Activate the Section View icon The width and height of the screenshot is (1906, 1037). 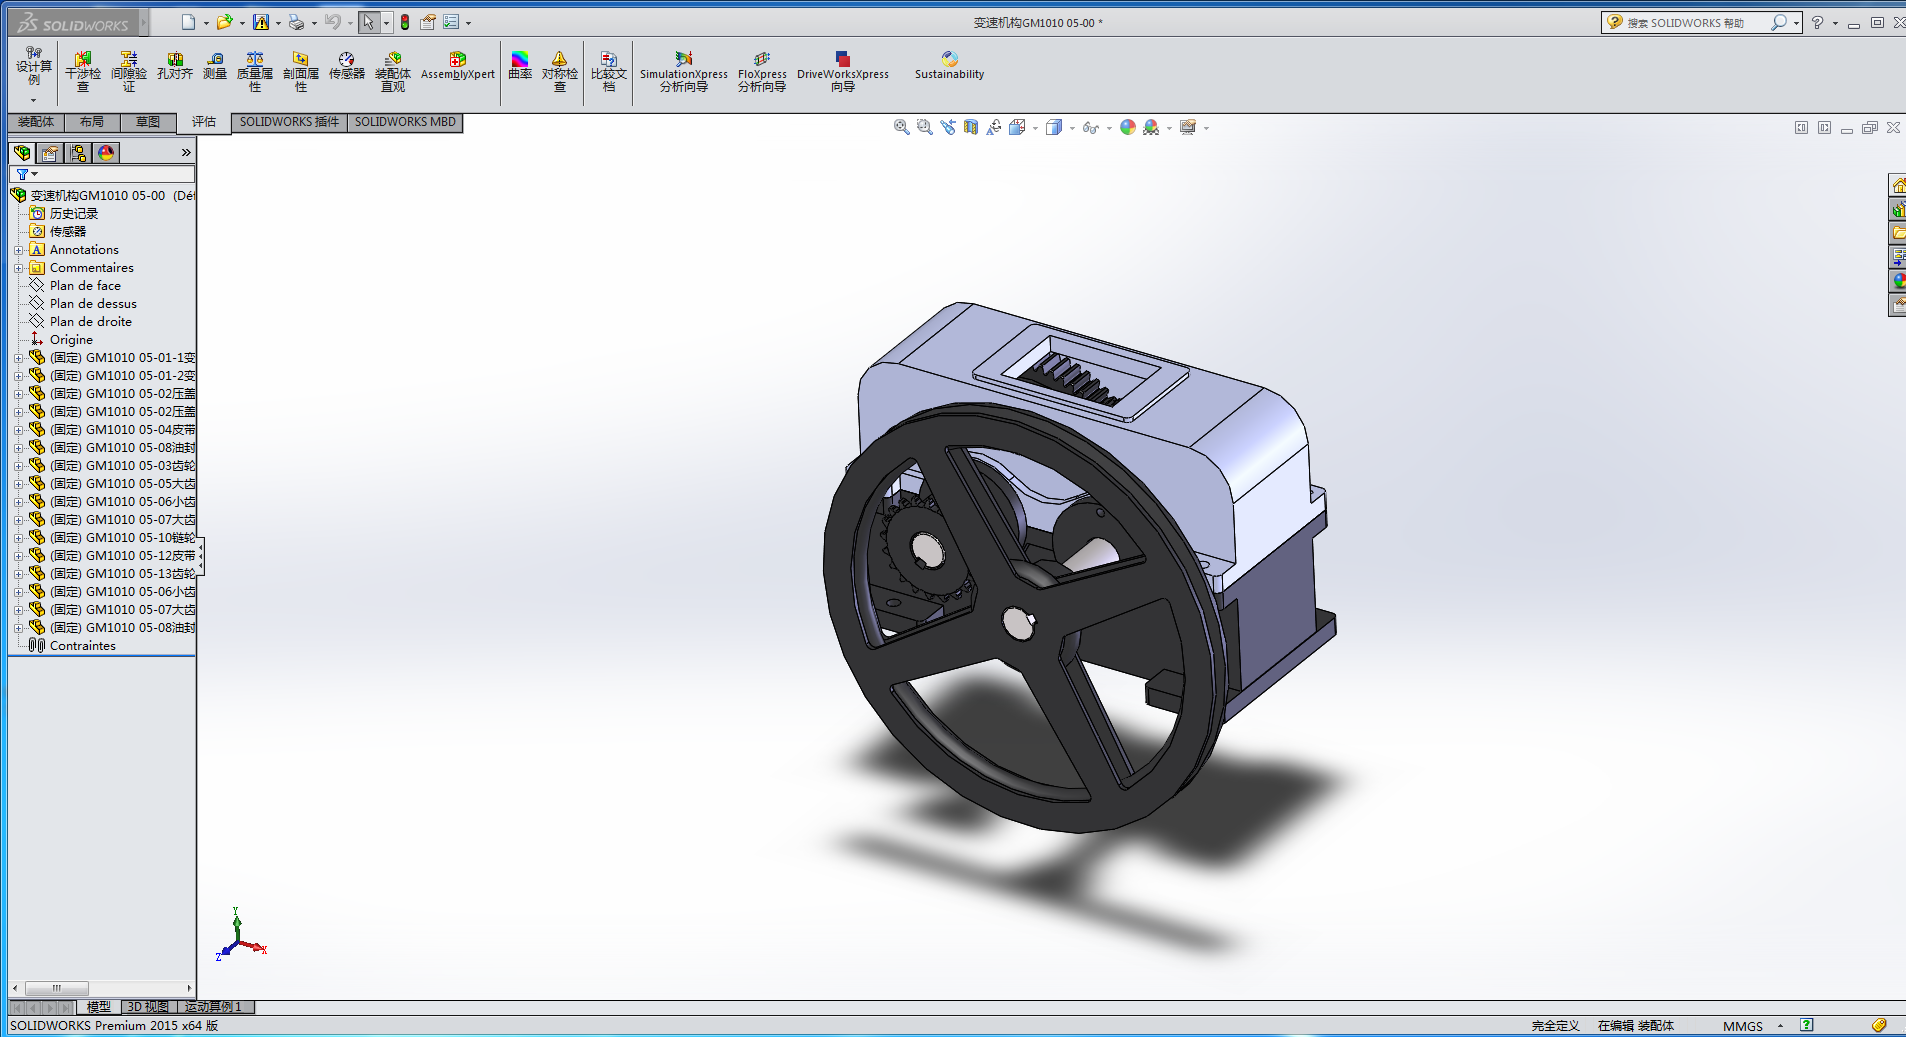(971, 127)
